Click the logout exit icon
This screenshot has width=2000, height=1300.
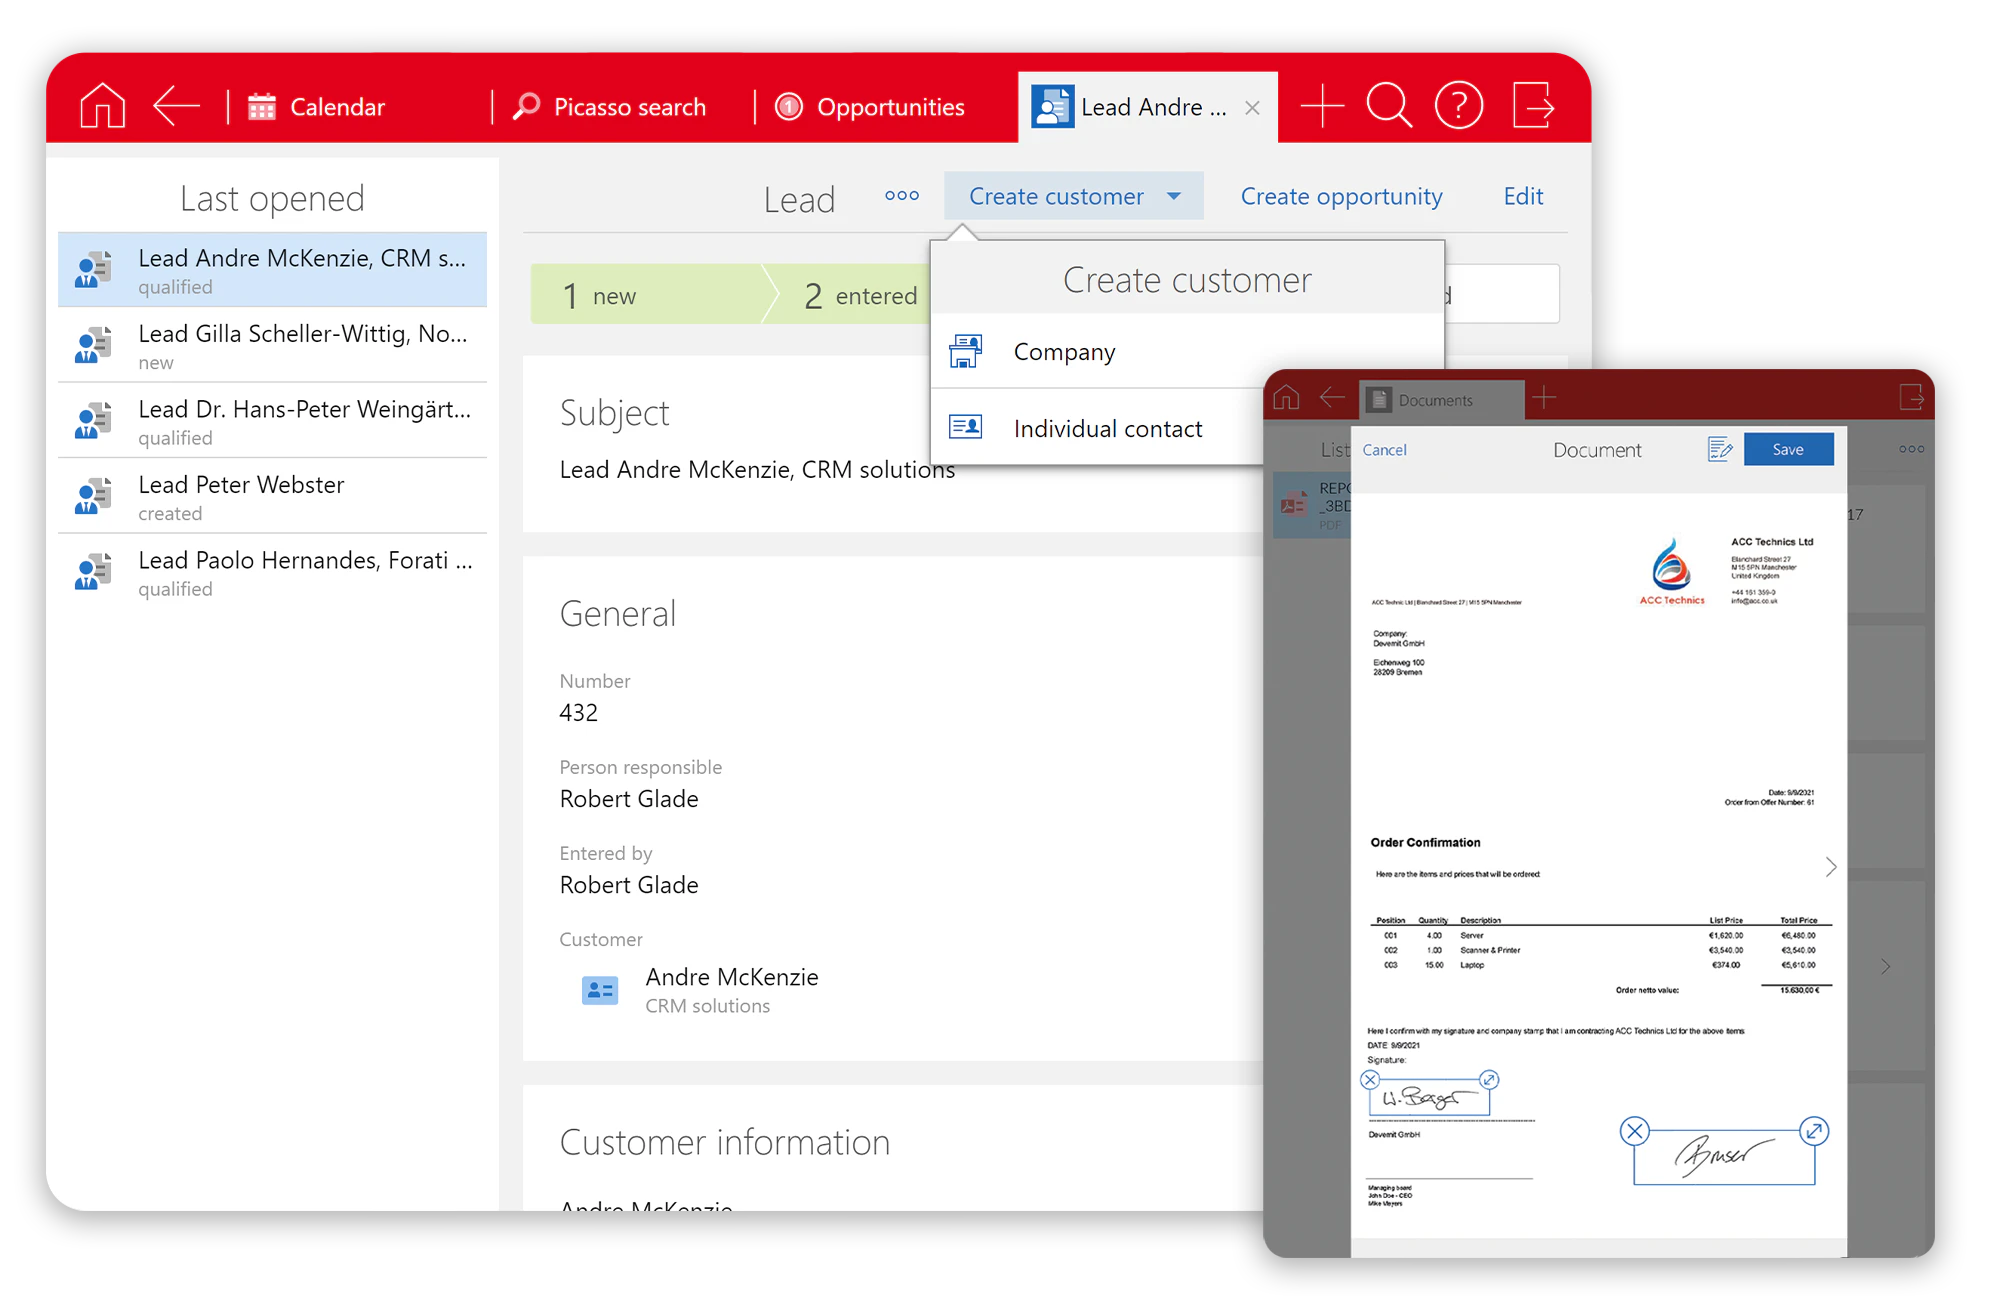coord(1532,106)
